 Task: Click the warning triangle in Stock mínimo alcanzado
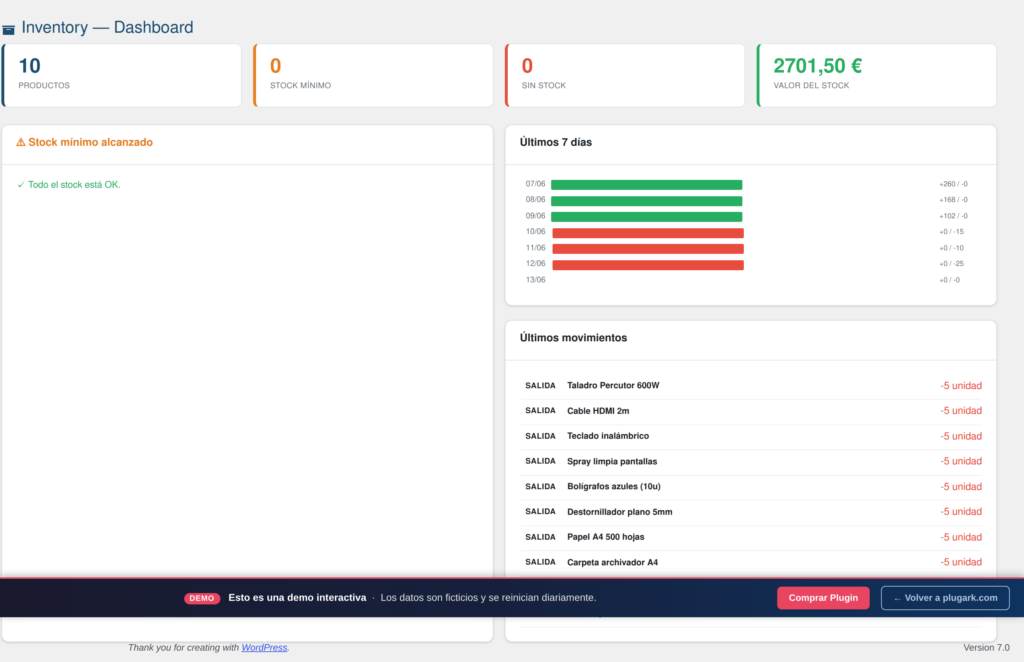click(21, 142)
